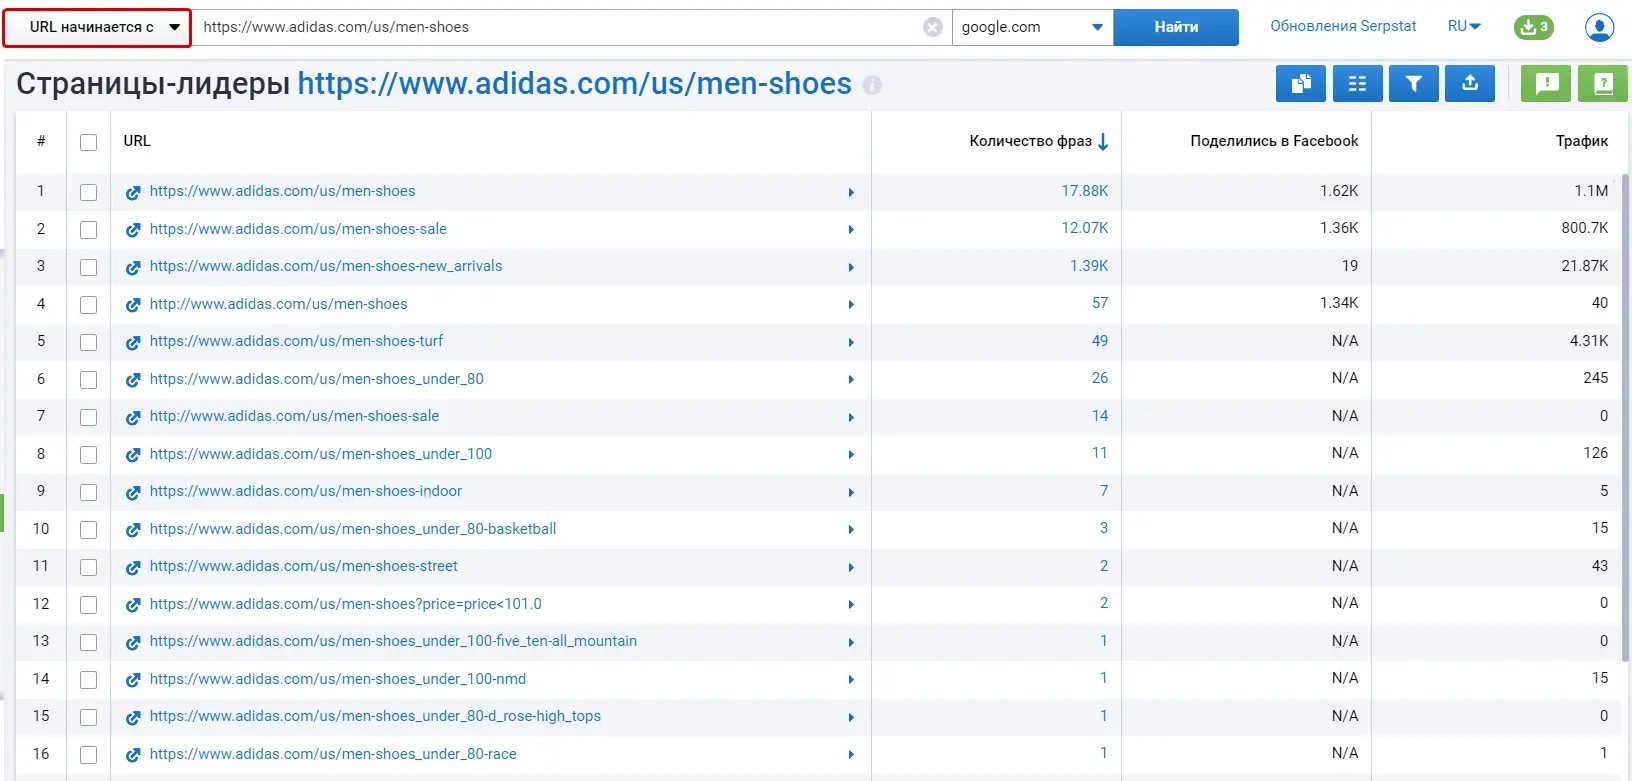This screenshot has height=781, width=1632.
Task: Open the filter funnel icon button
Action: (x=1413, y=84)
